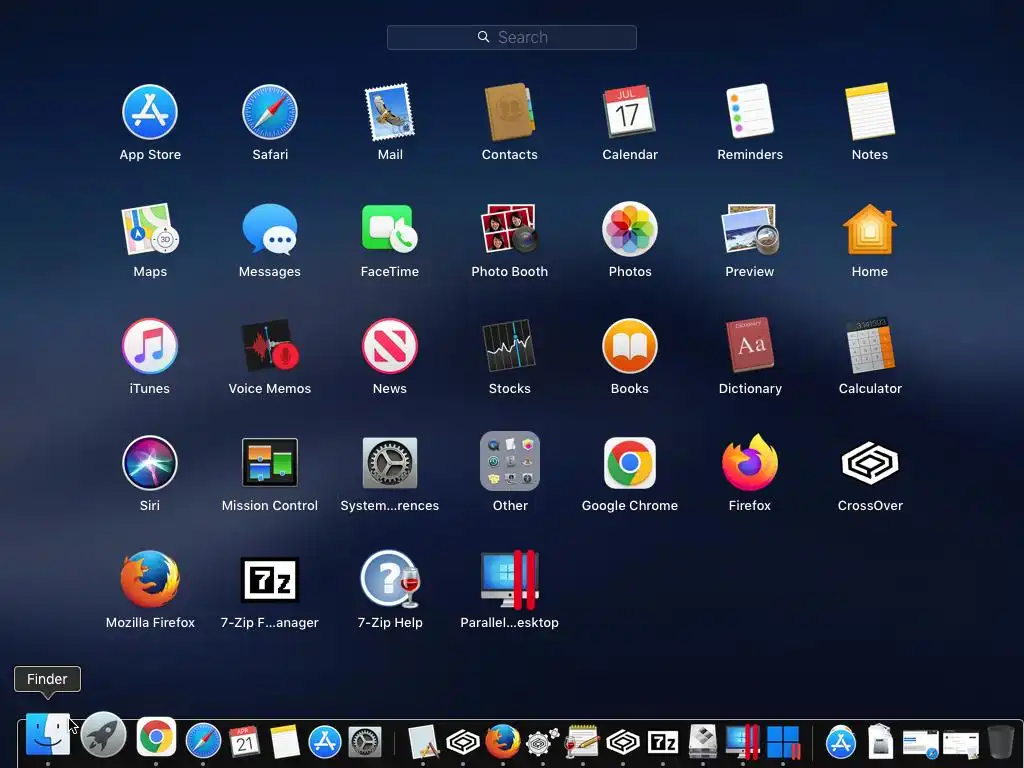Launch 7-Zip File Manager
Viewport: 1024px width, 768px height.
(x=270, y=580)
